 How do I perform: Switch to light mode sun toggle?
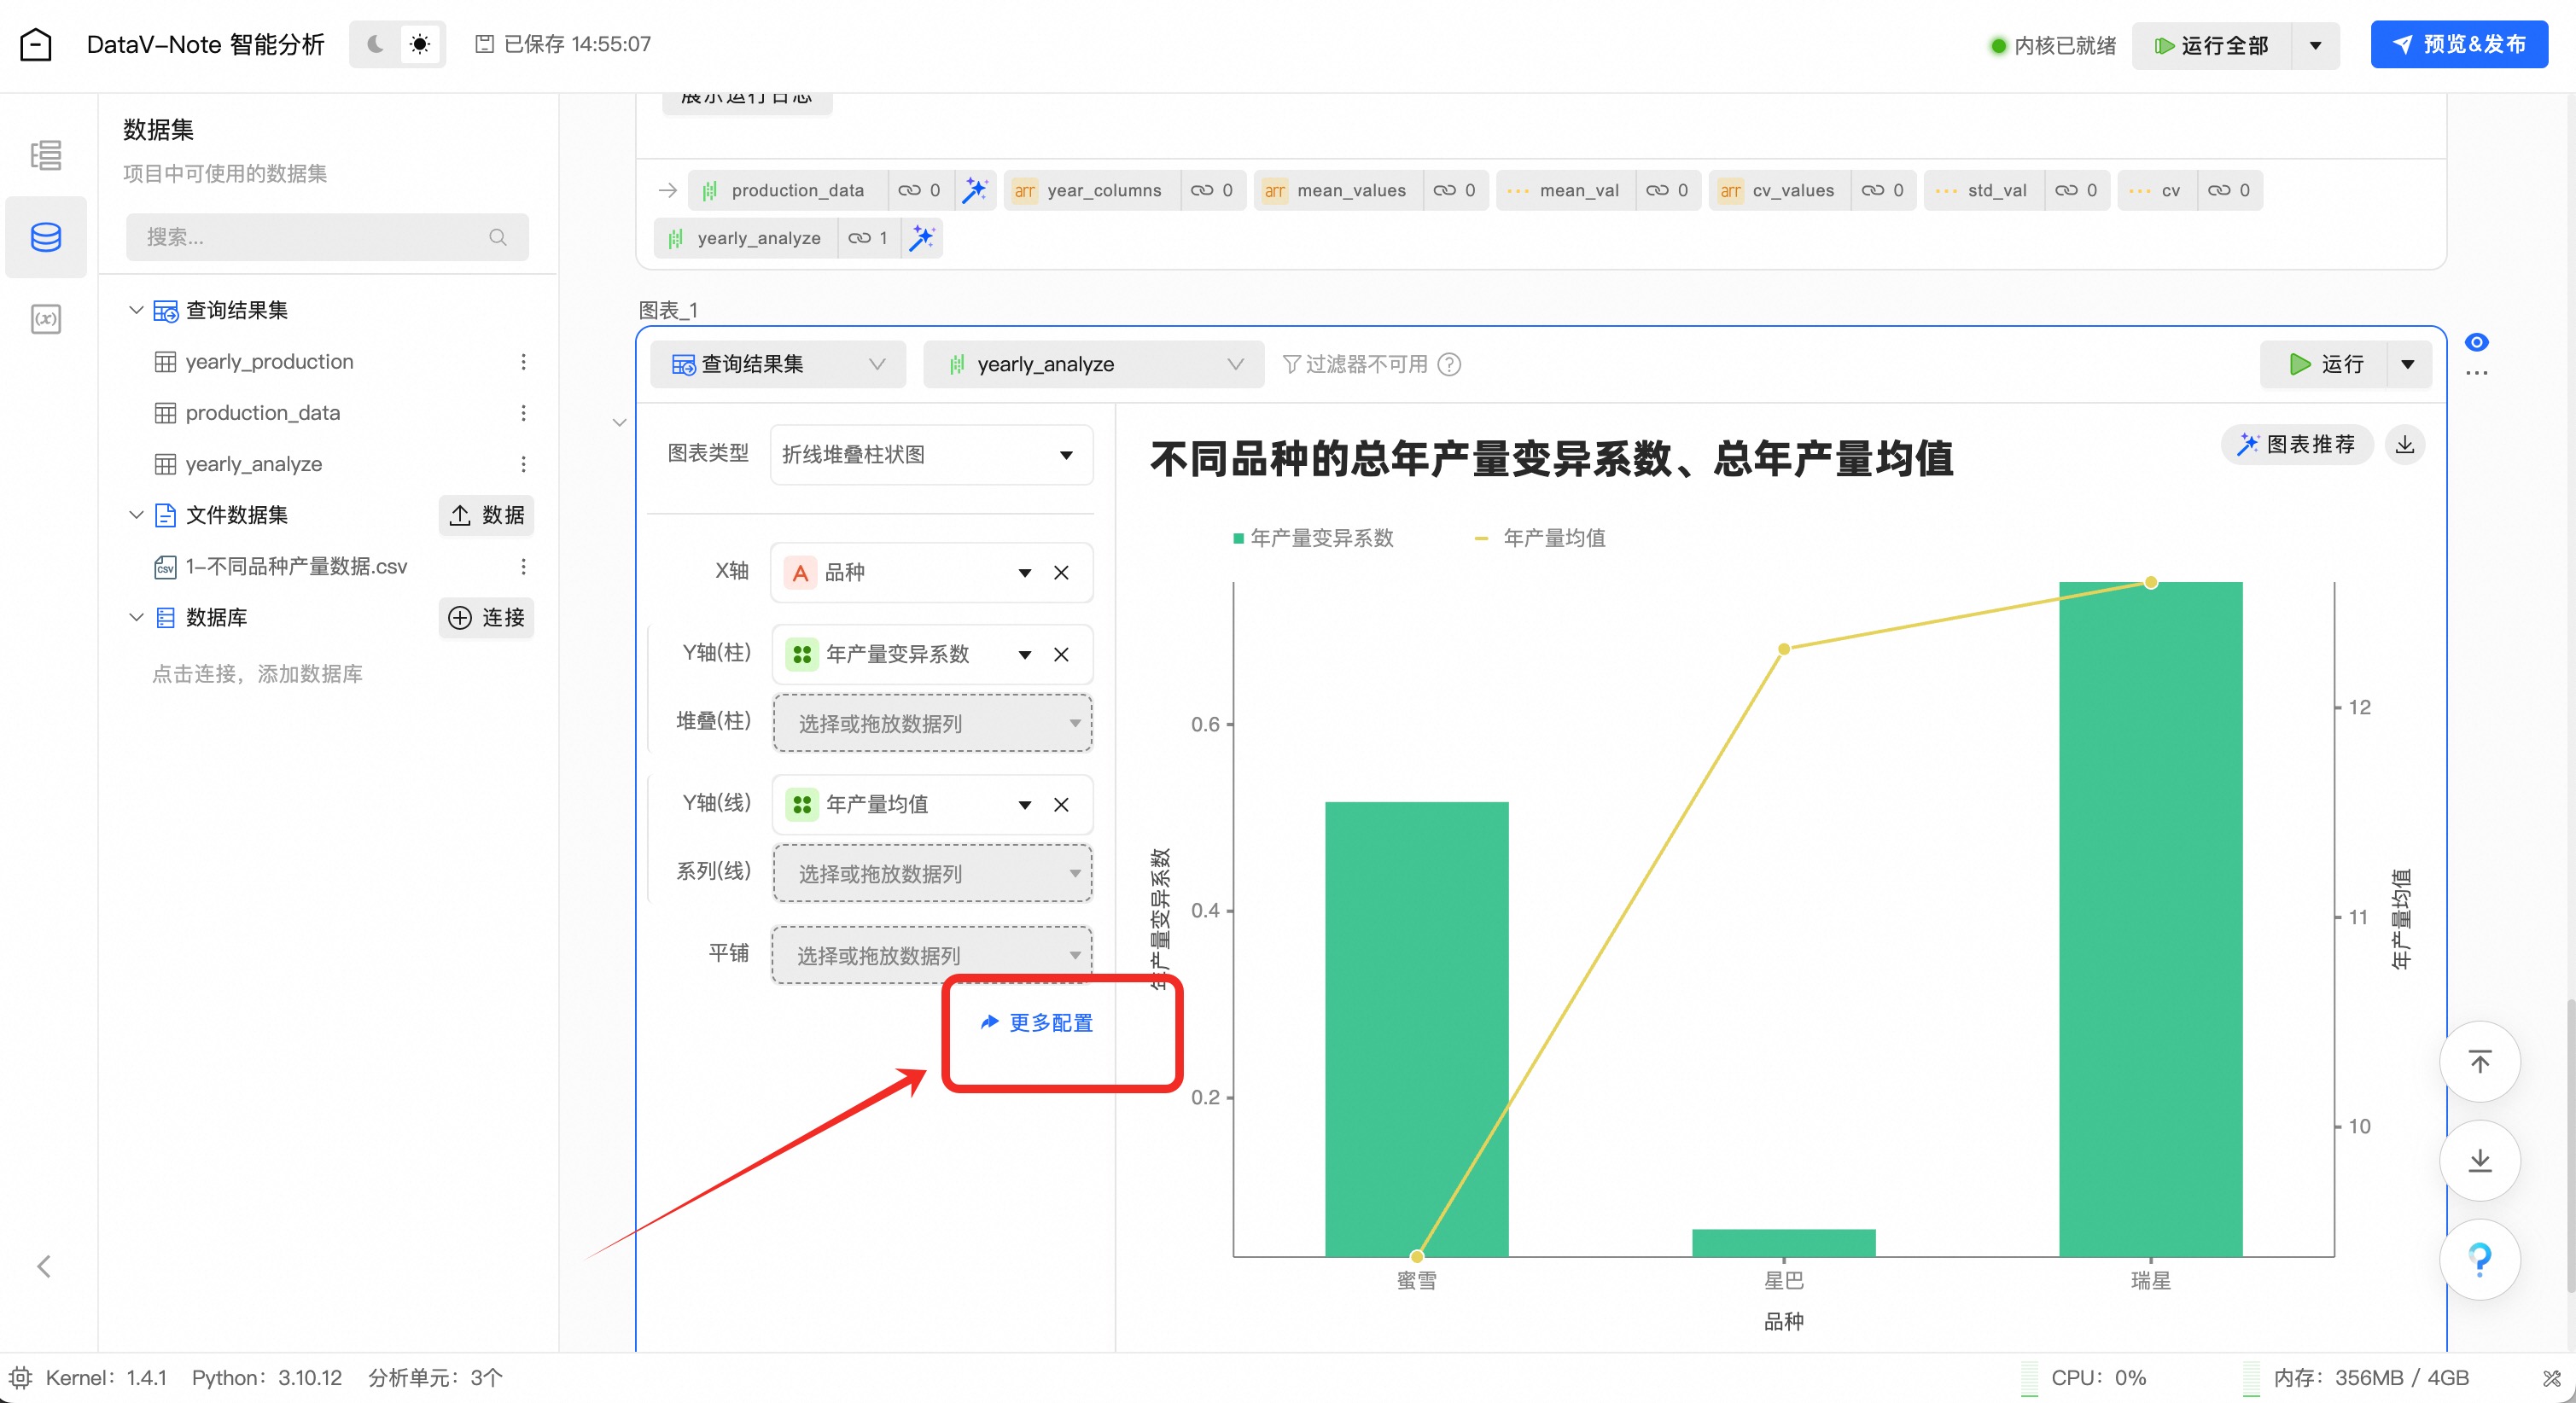tap(420, 44)
